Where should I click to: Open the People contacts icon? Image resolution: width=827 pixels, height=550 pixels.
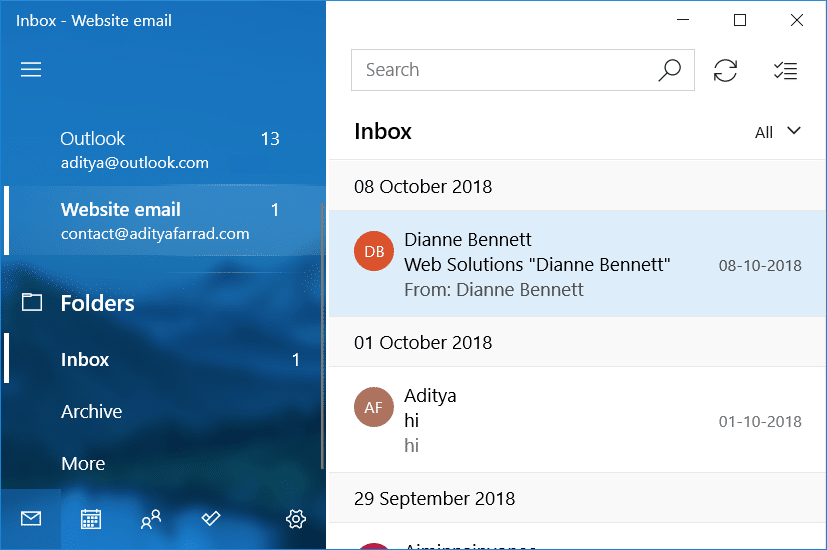(151, 519)
